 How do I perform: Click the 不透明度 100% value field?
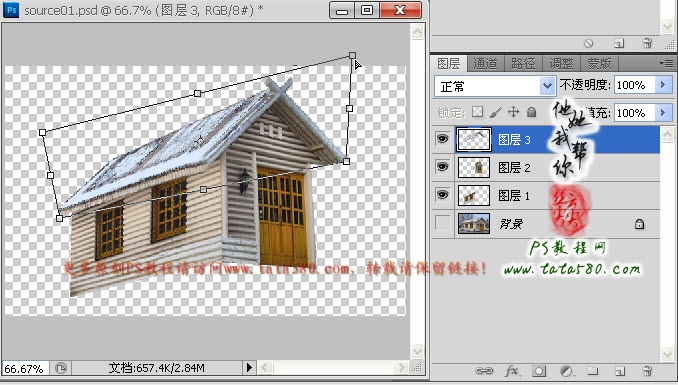tap(635, 85)
